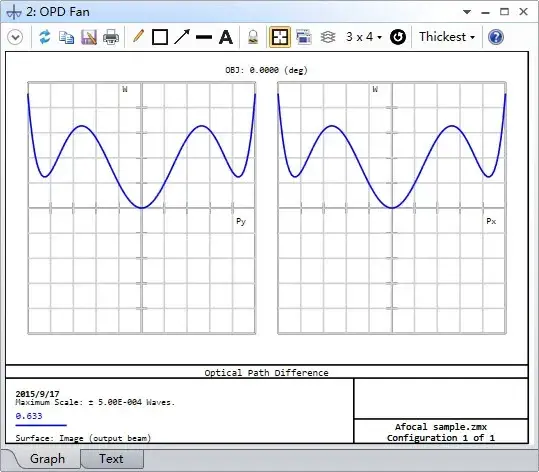
Task: Open help with the question mark icon
Action: (496, 37)
